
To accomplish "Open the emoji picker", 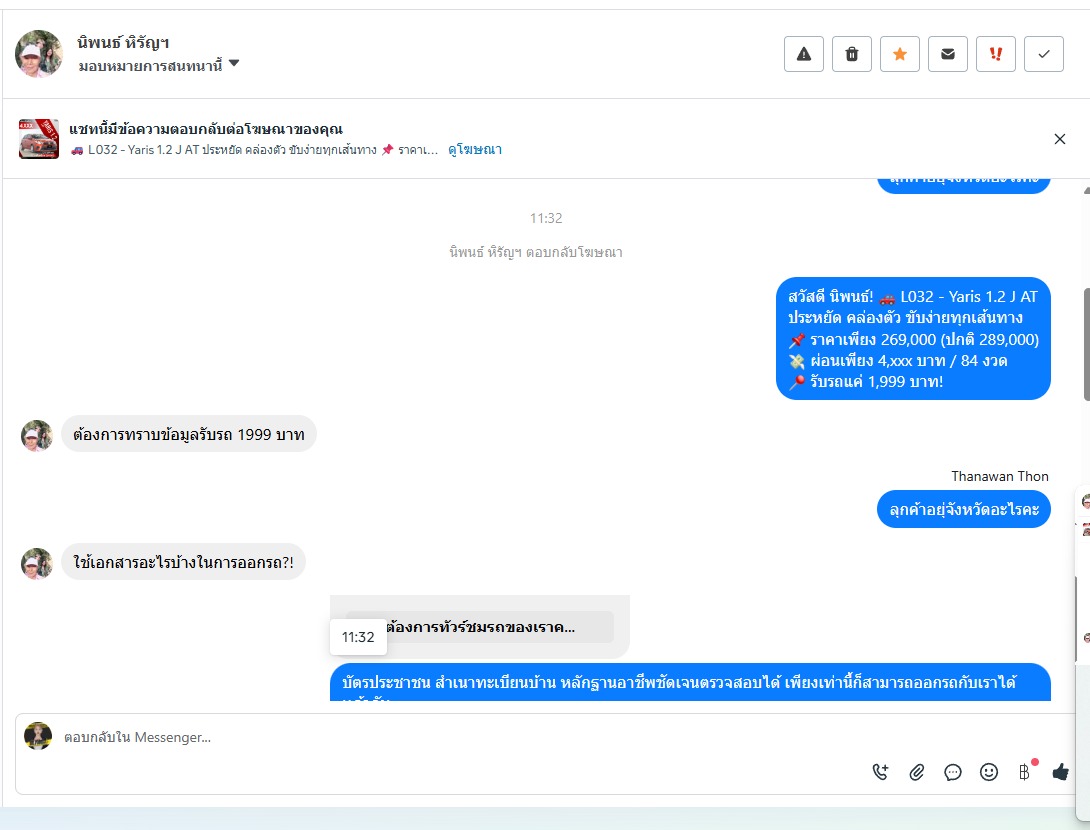I will (989, 772).
